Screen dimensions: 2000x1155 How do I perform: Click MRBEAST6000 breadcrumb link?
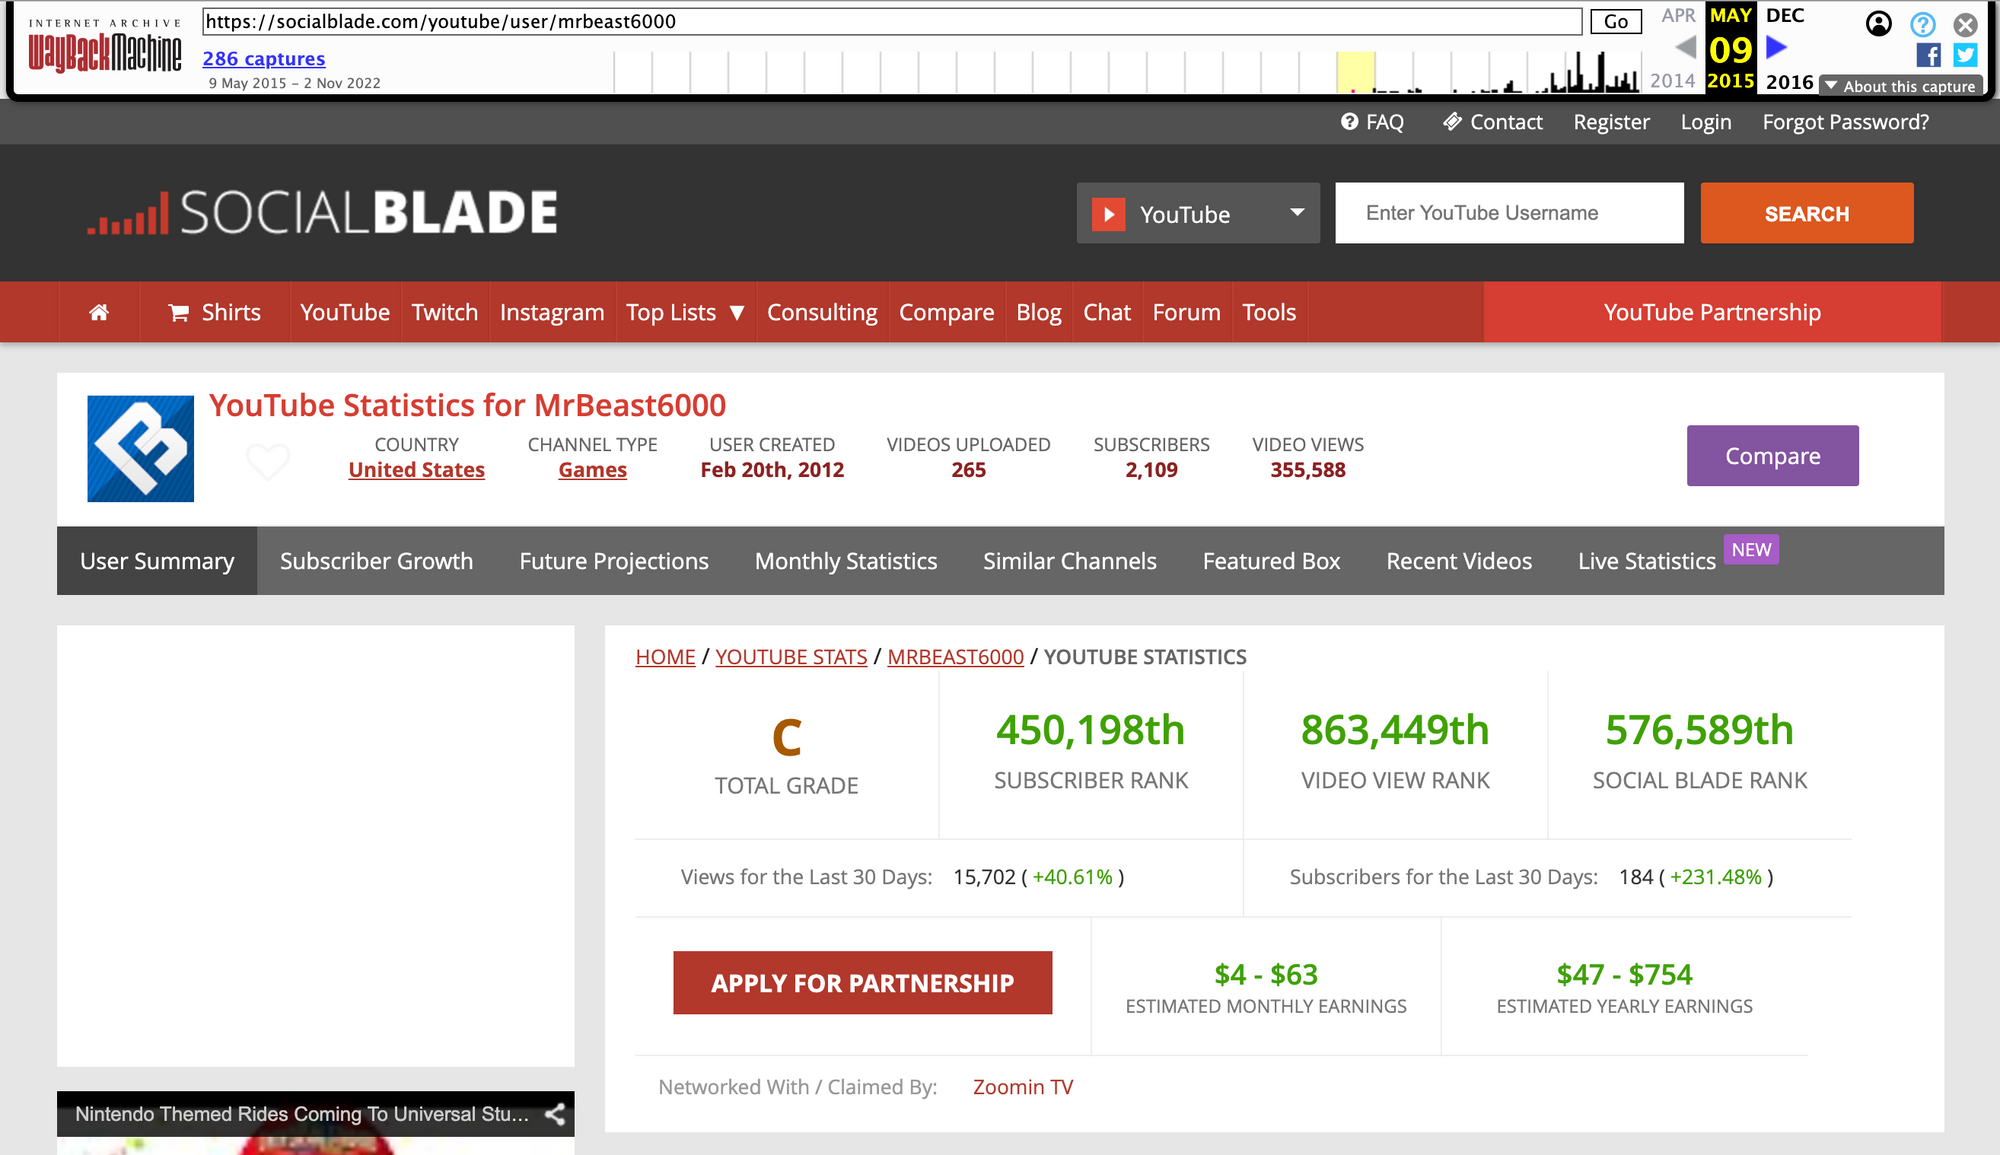(x=955, y=657)
